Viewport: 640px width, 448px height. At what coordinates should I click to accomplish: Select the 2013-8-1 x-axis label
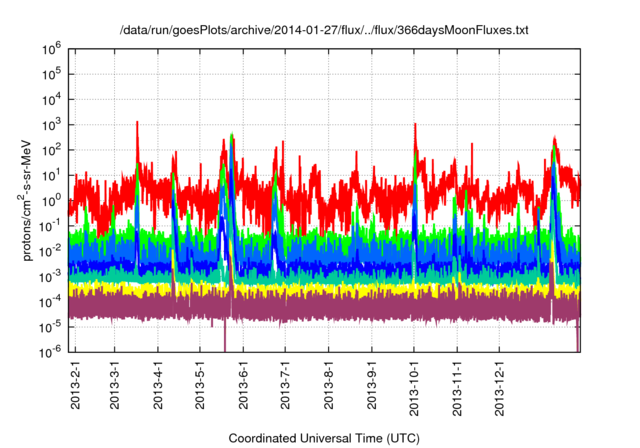[x=329, y=385]
